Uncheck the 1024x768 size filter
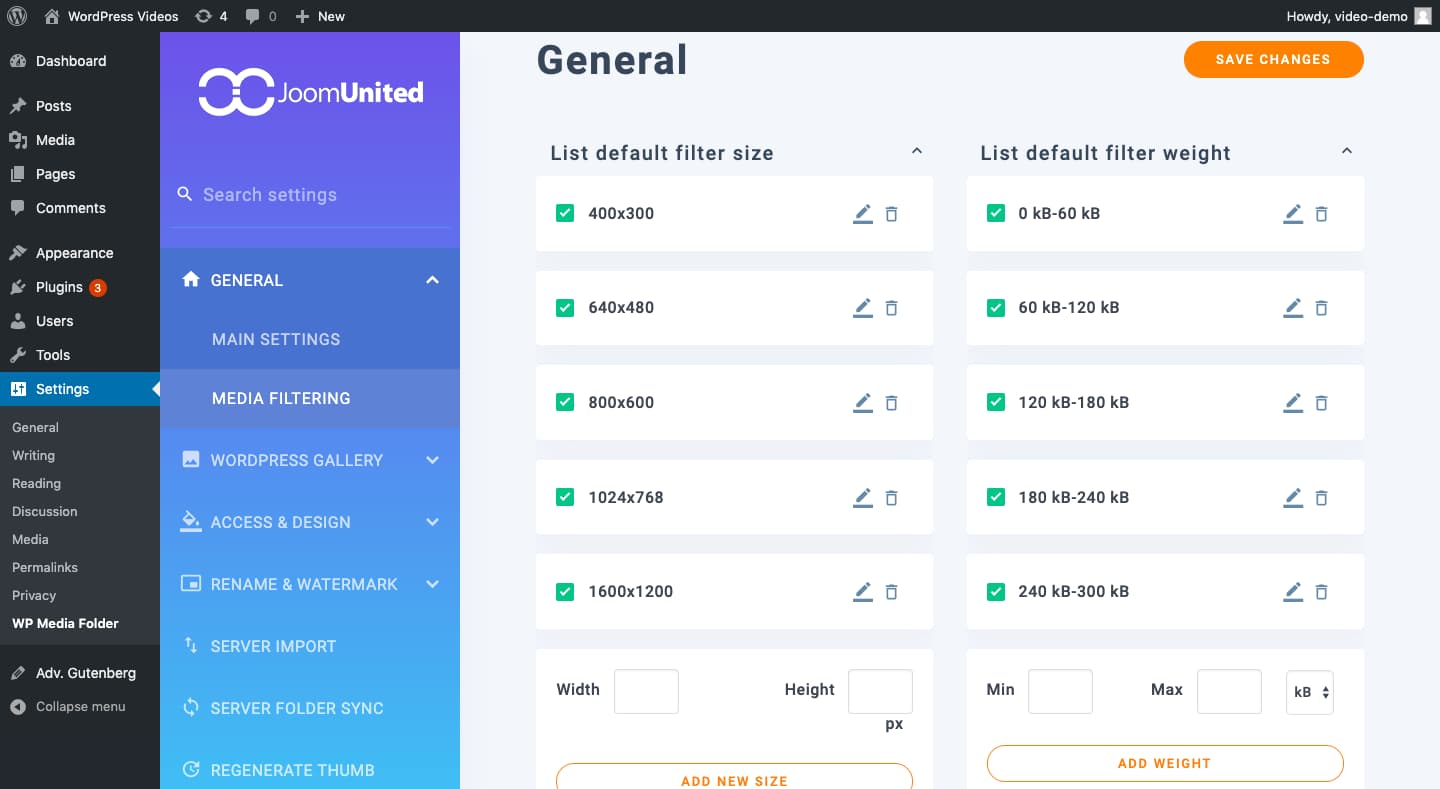Viewport: 1440px width, 789px height. (x=565, y=497)
